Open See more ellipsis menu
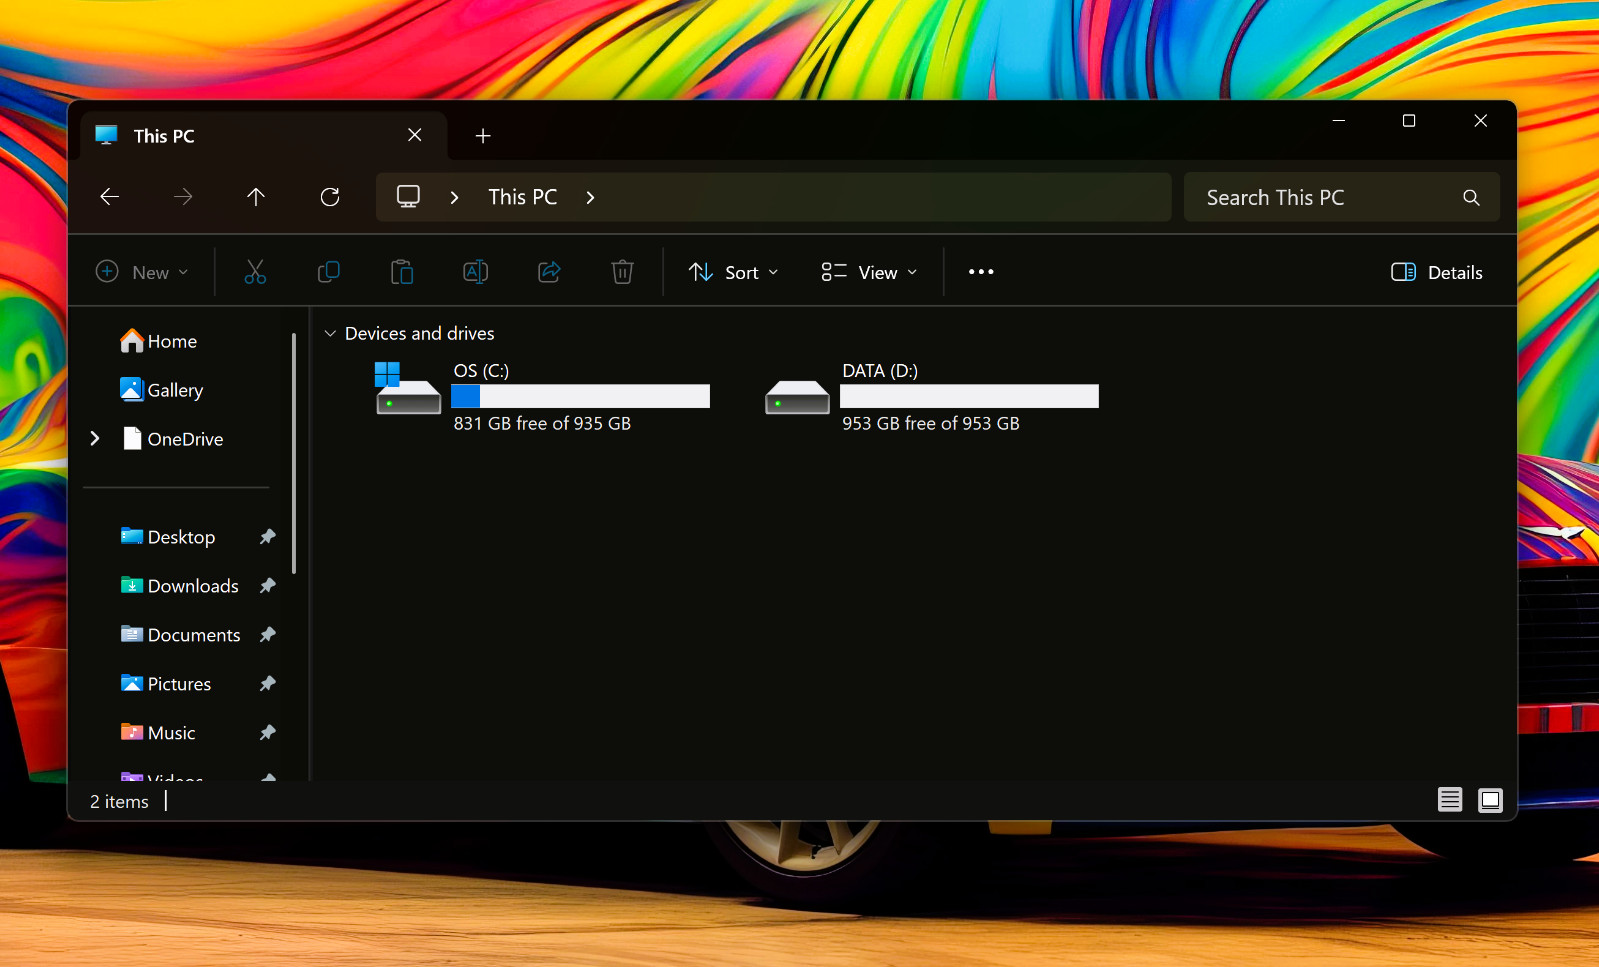Image resolution: width=1599 pixels, height=967 pixels. 981,272
